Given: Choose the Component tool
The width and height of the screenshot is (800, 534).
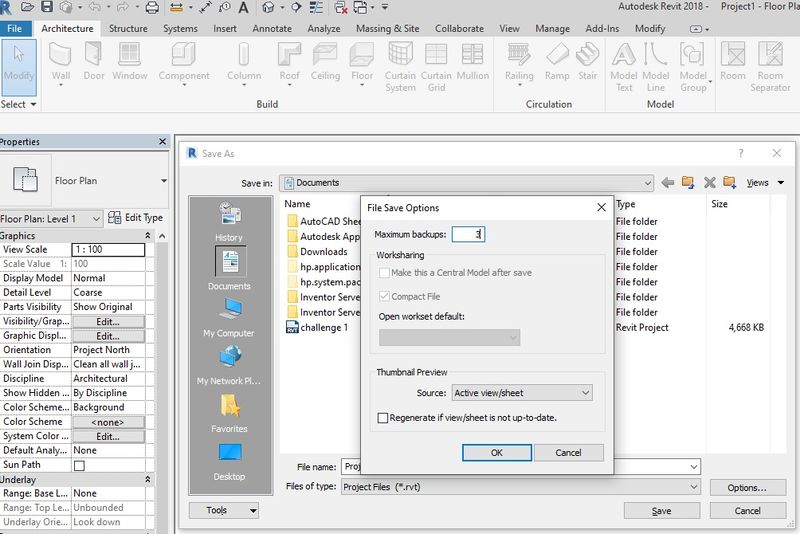Looking at the screenshot, I should point(184,63).
